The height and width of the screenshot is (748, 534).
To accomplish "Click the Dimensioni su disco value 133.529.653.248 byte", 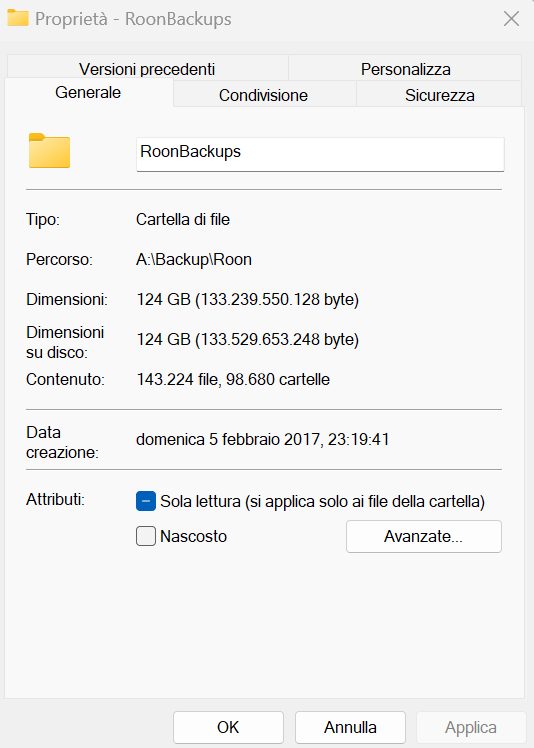I will pyautogui.click(x=277, y=340).
